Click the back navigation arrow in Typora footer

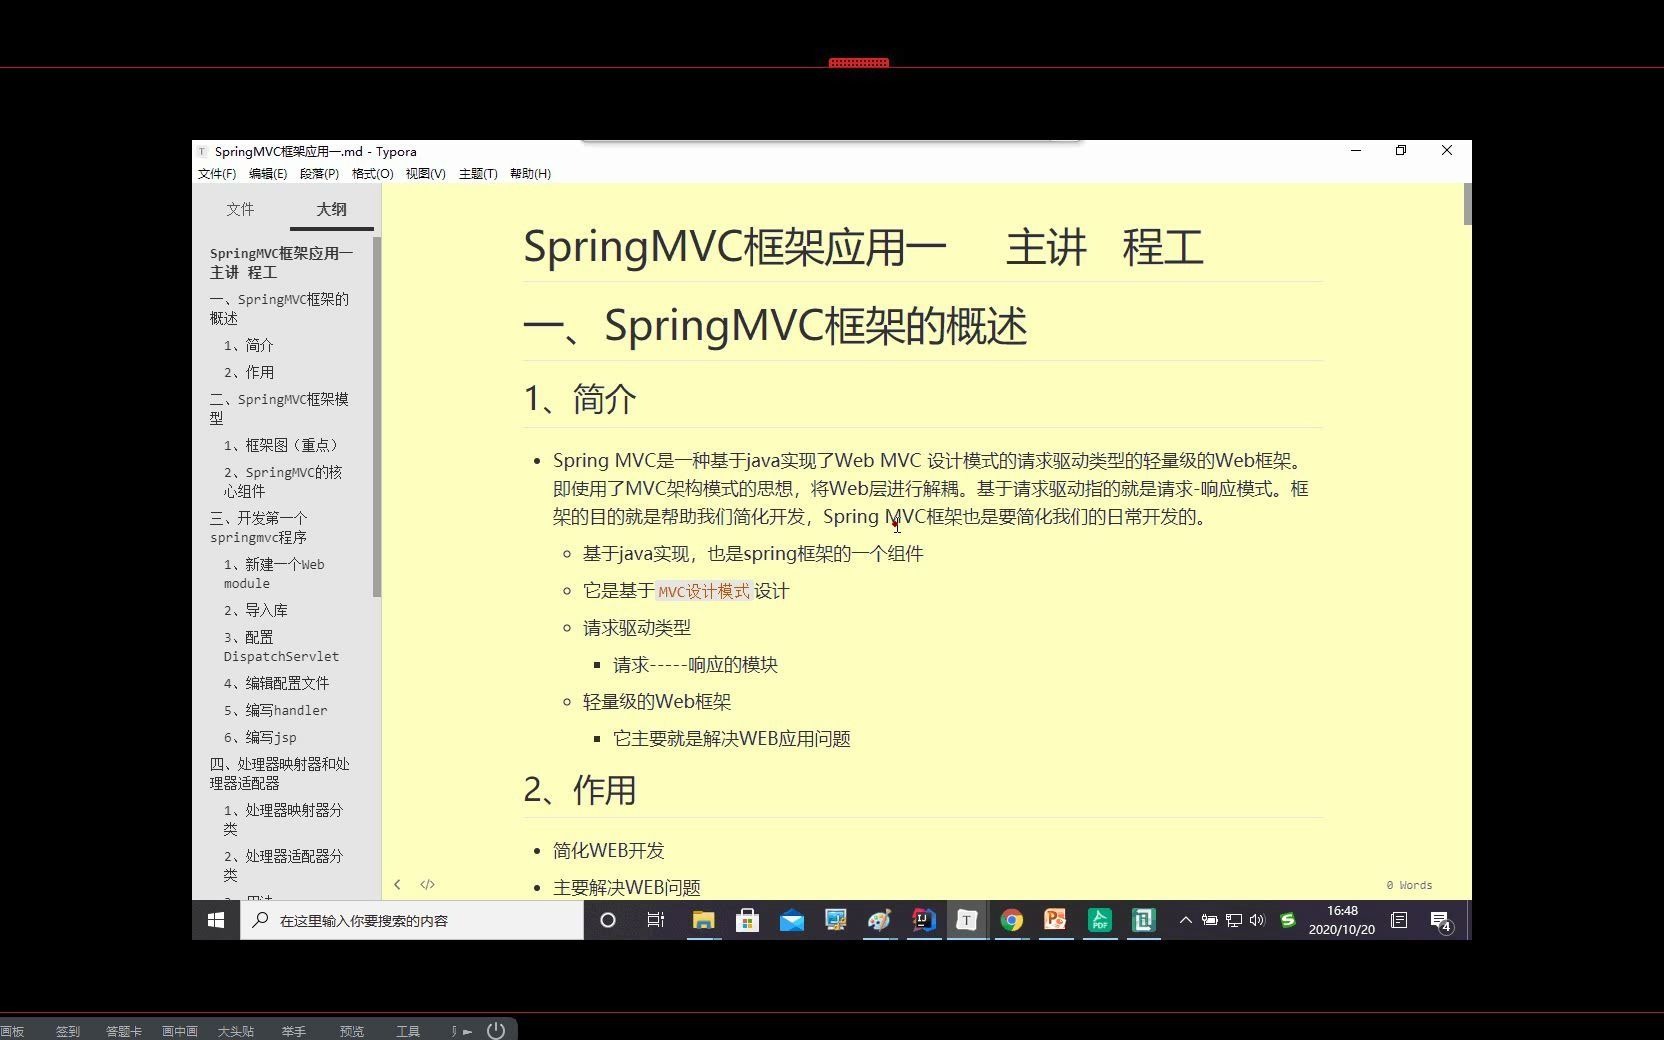[x=397, y=884]
